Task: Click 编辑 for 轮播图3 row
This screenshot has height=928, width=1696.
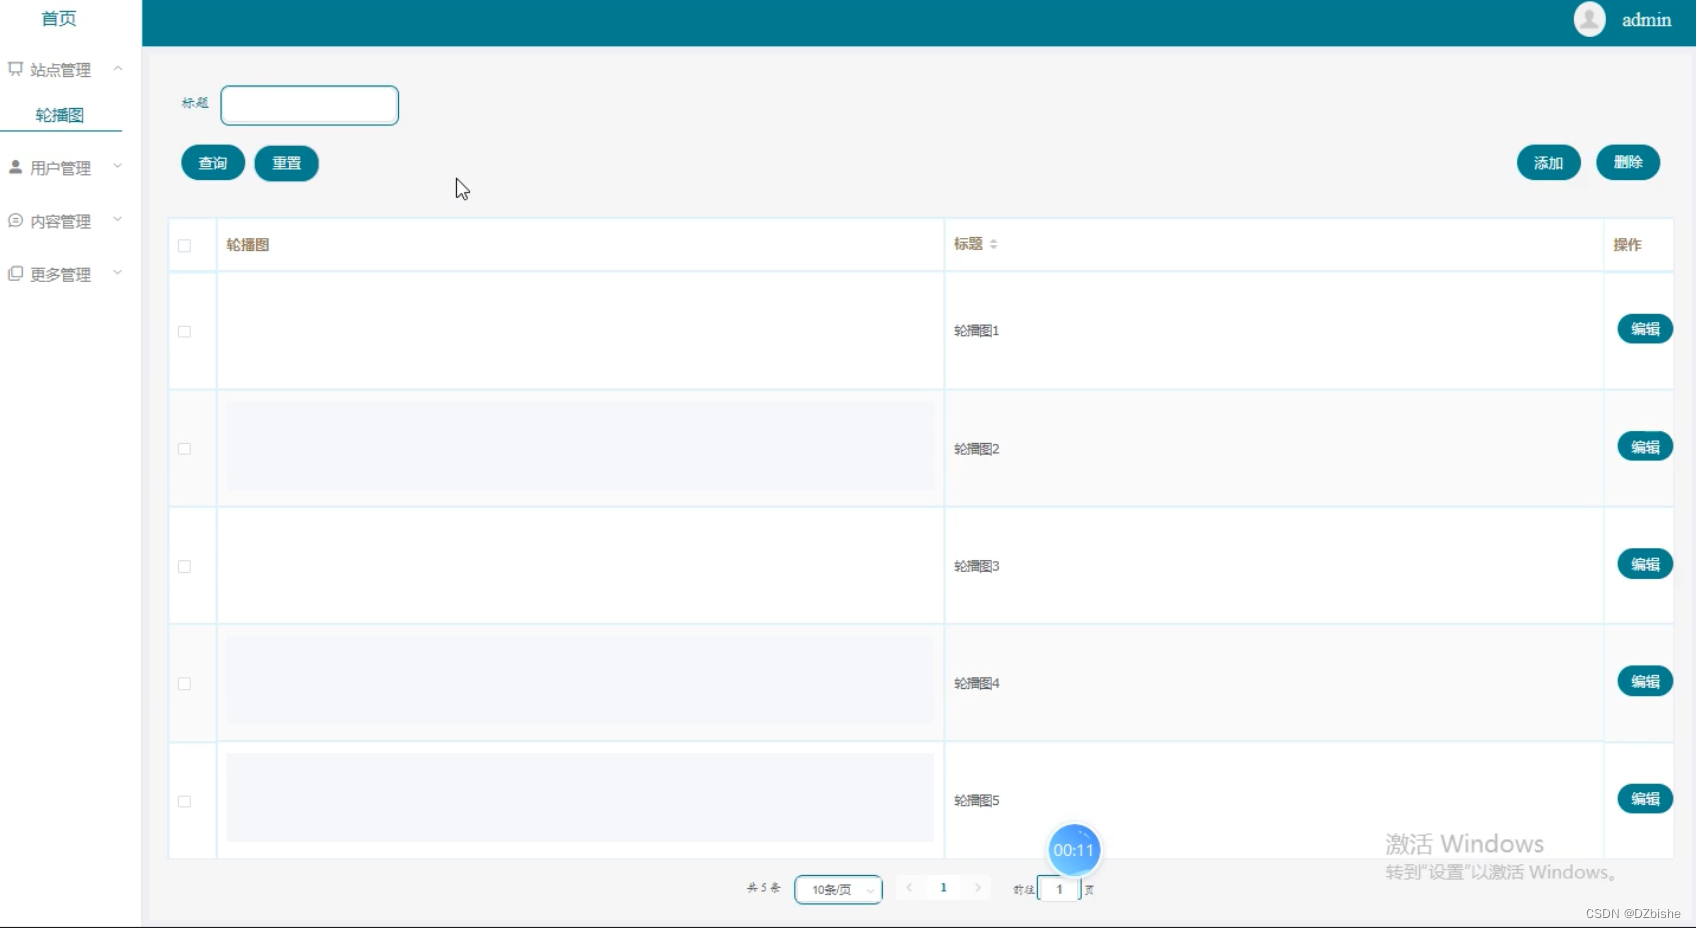Action: [1645, 564]
